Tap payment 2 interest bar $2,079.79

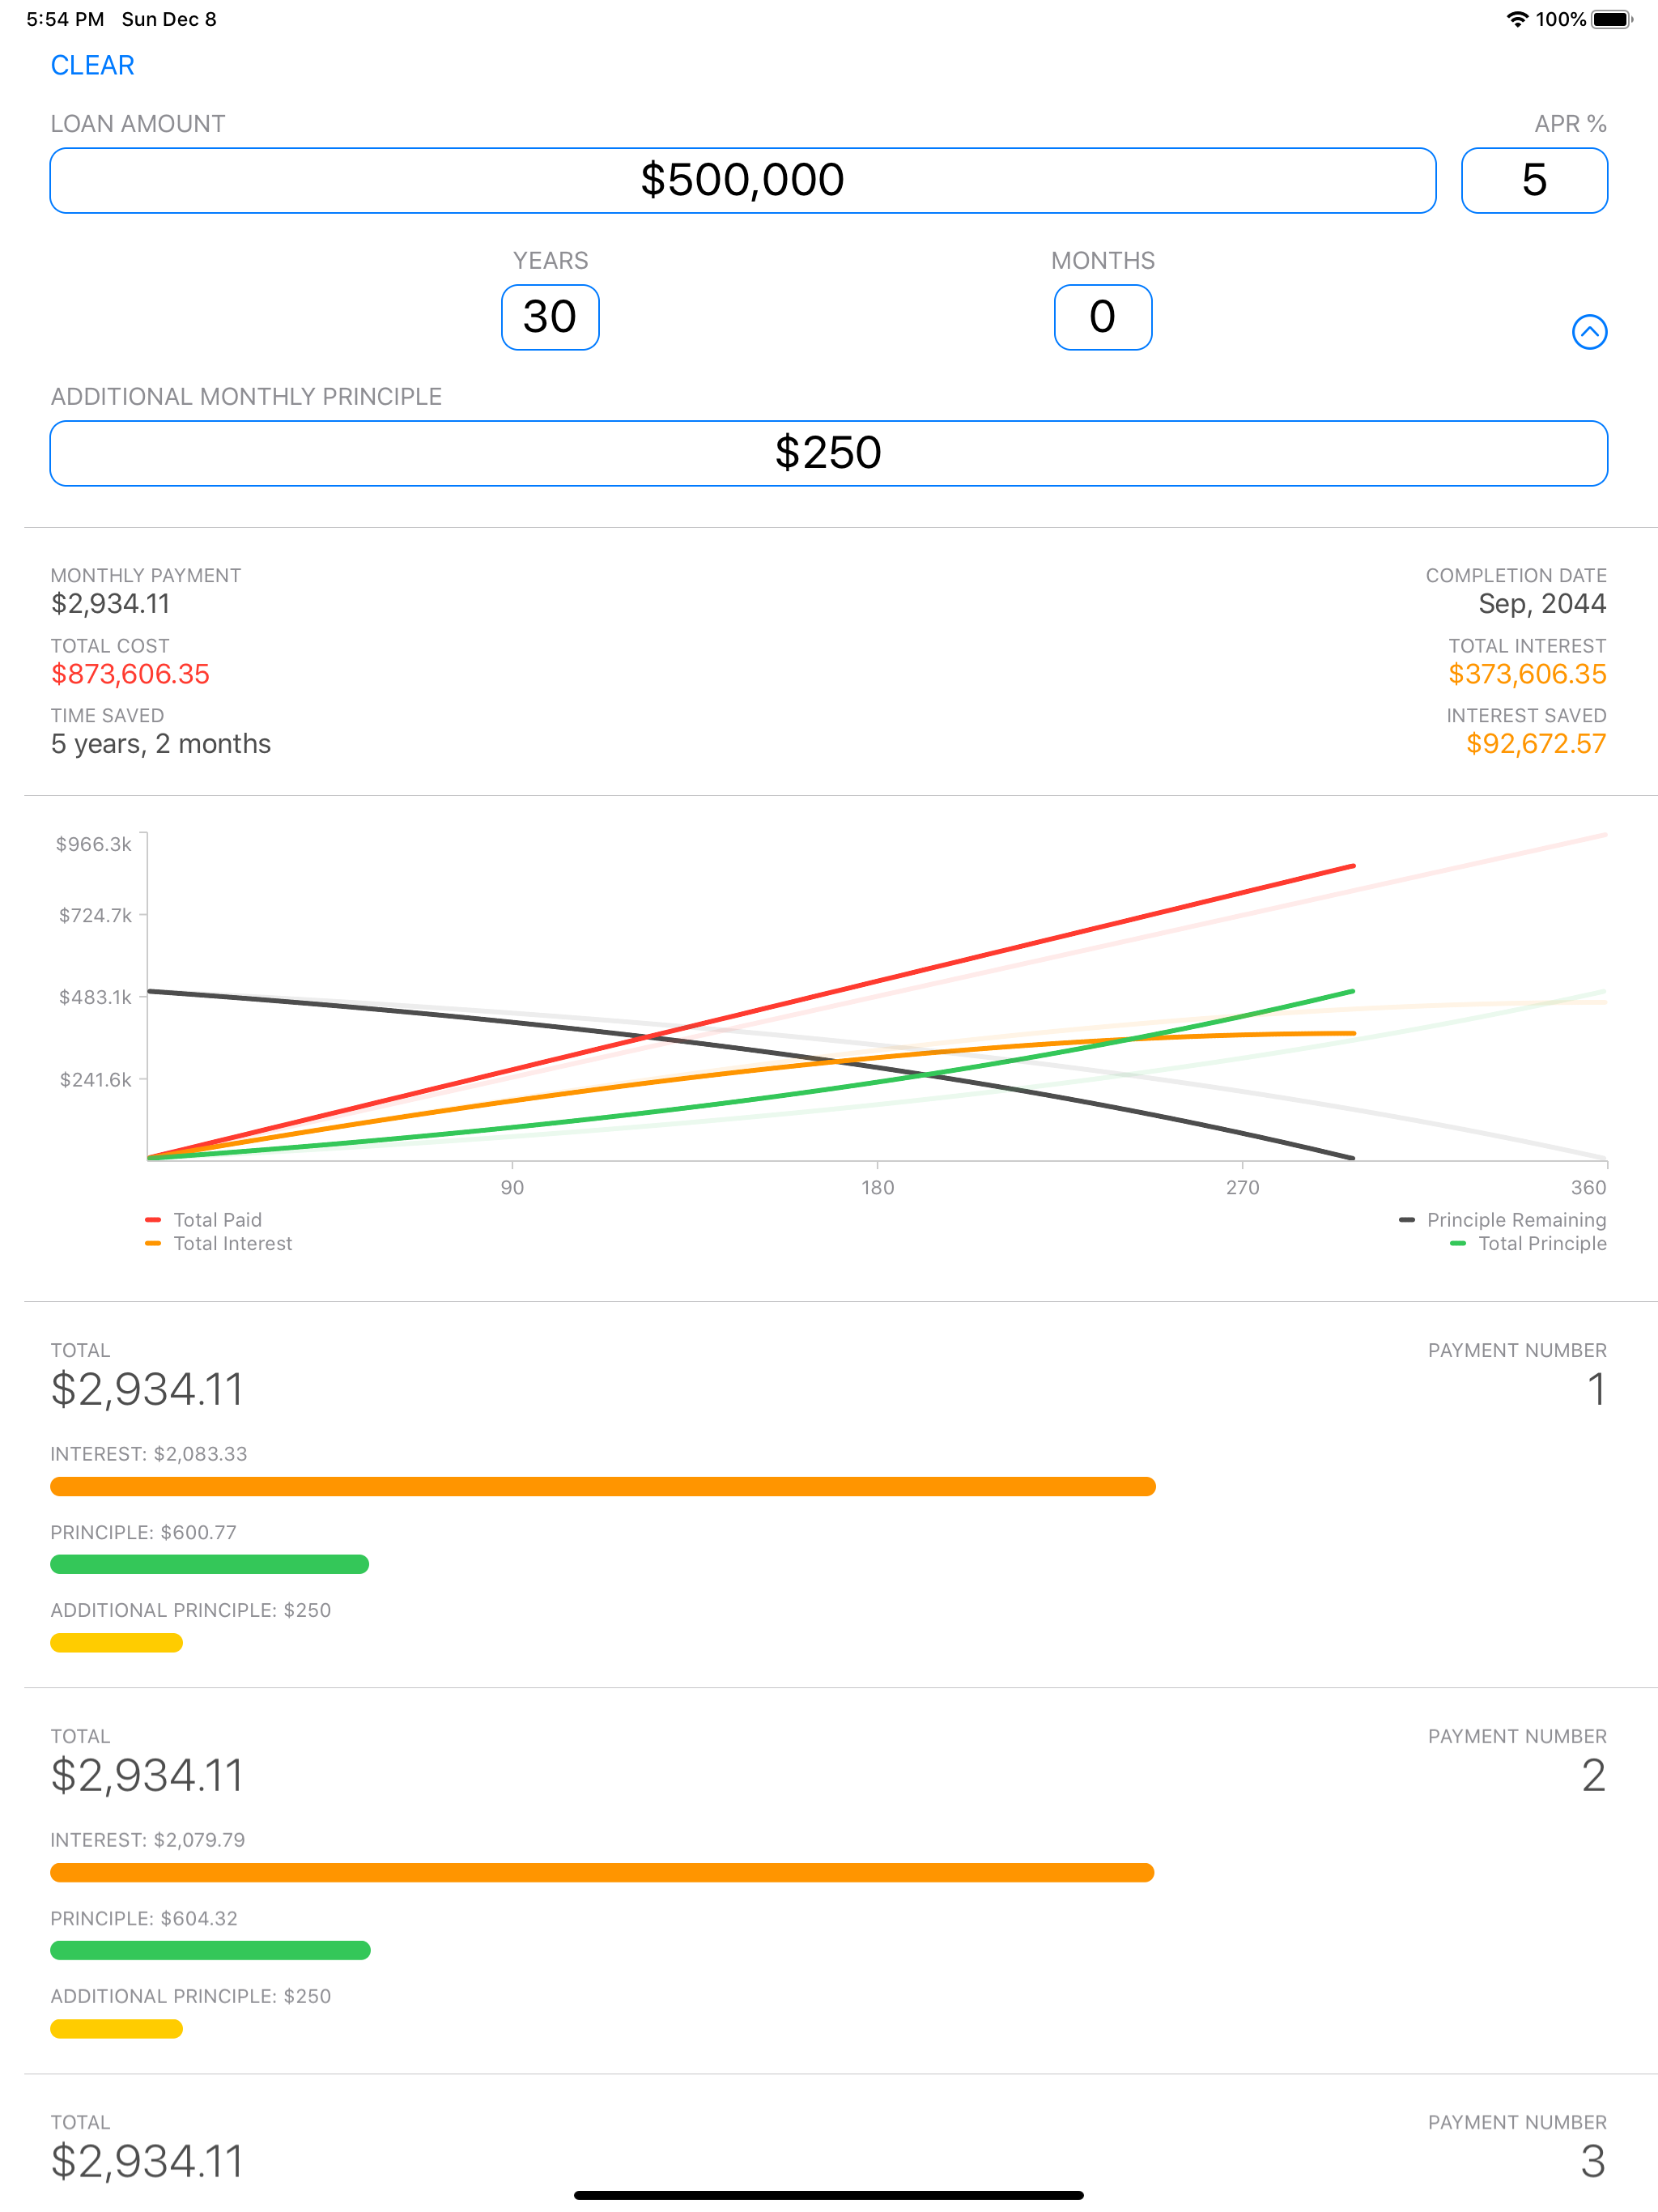tap(602, 1872)
